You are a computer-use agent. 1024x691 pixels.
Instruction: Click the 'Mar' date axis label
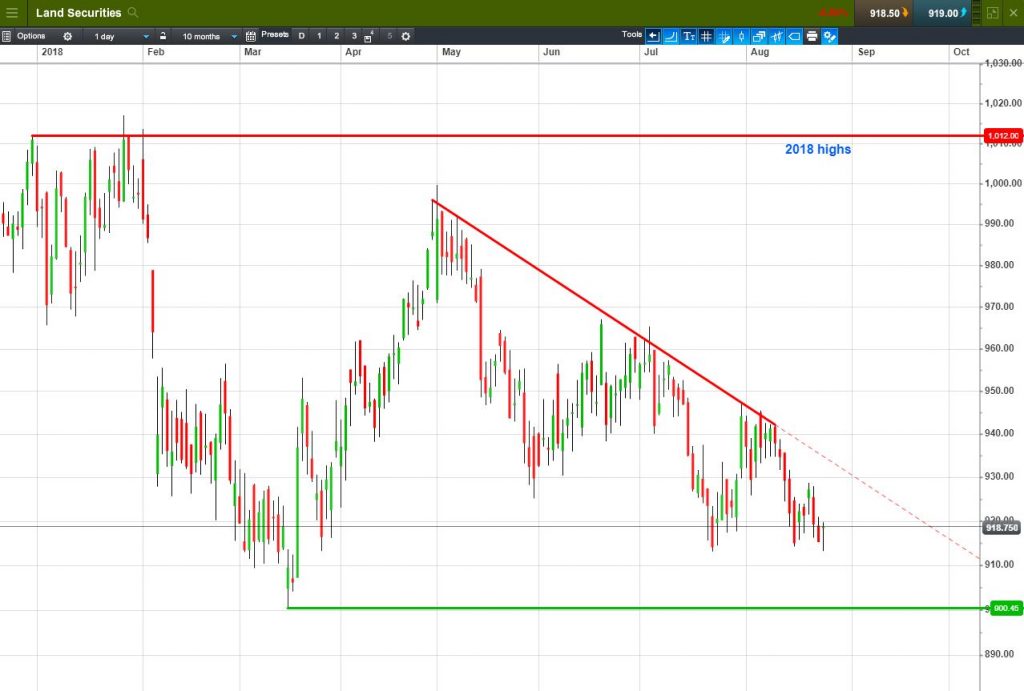point(253,52)
